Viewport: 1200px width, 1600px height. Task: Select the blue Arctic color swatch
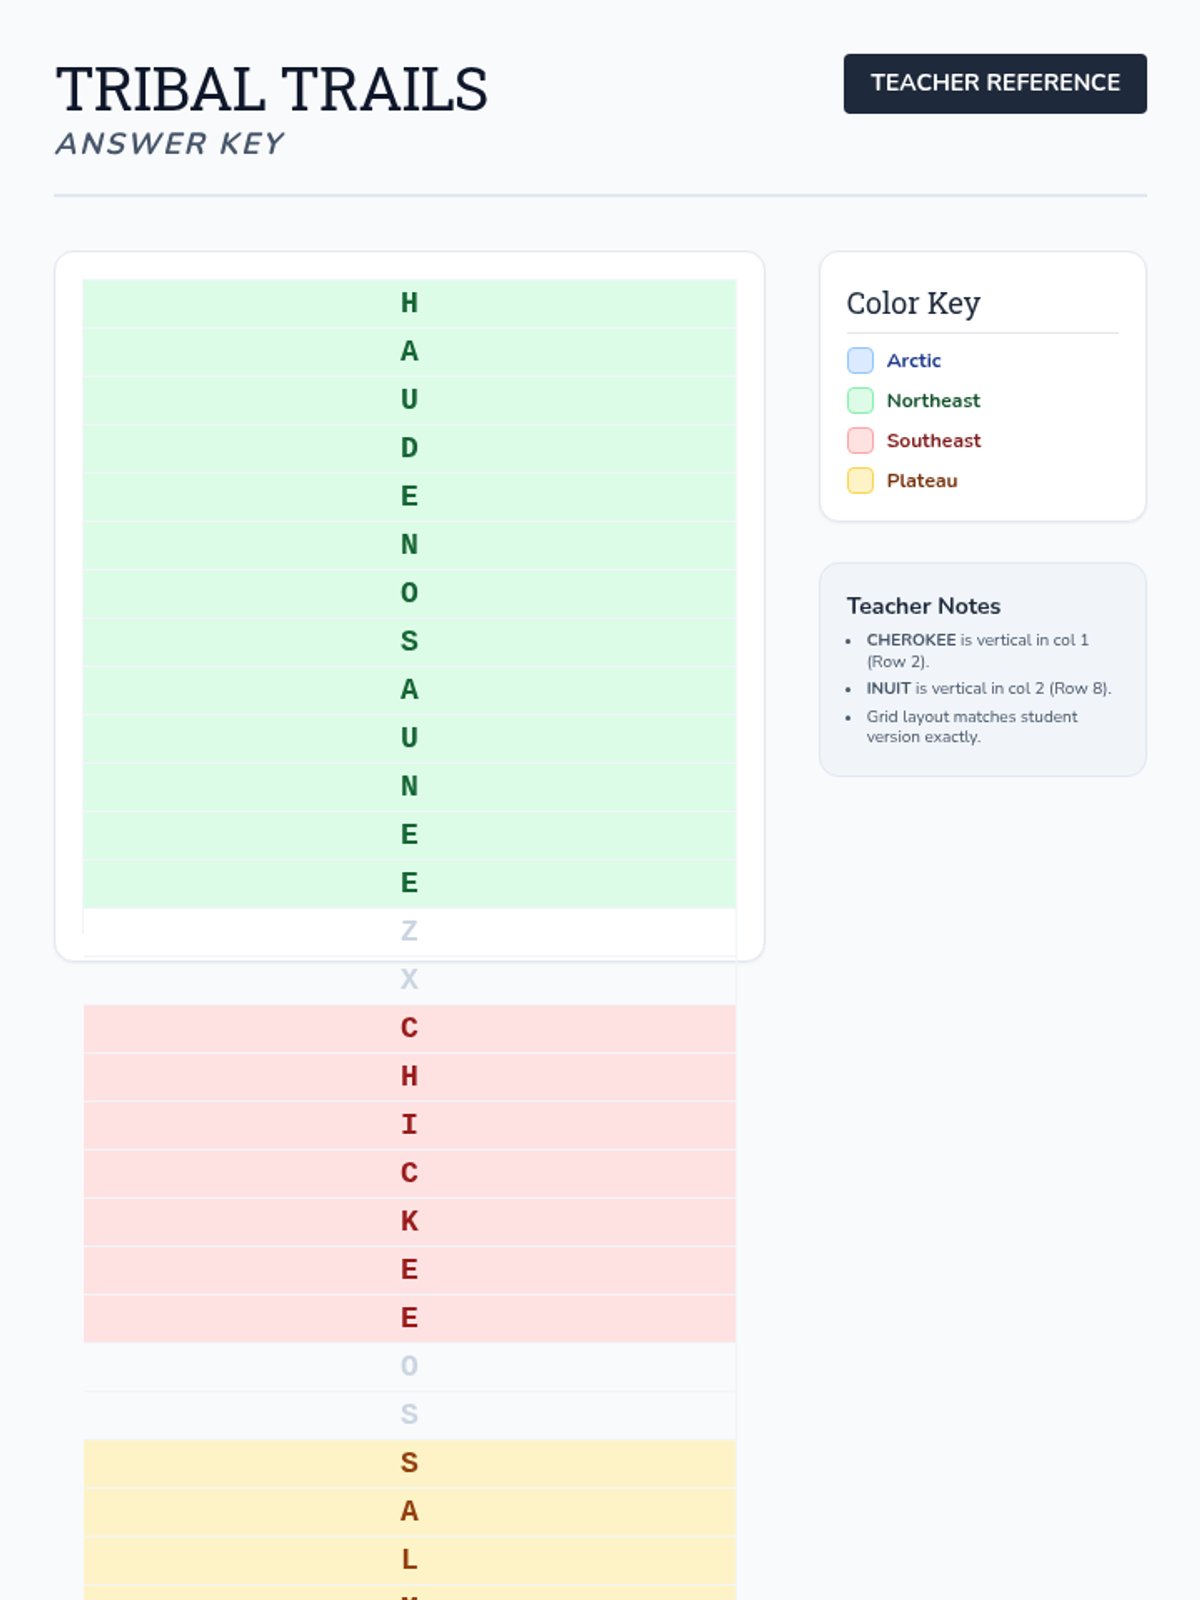860,361
